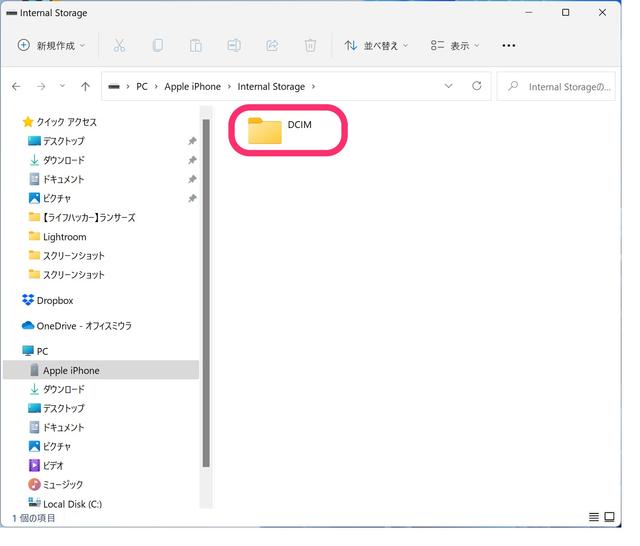
Task: Close the Internal Storage window
Action: 602,13
